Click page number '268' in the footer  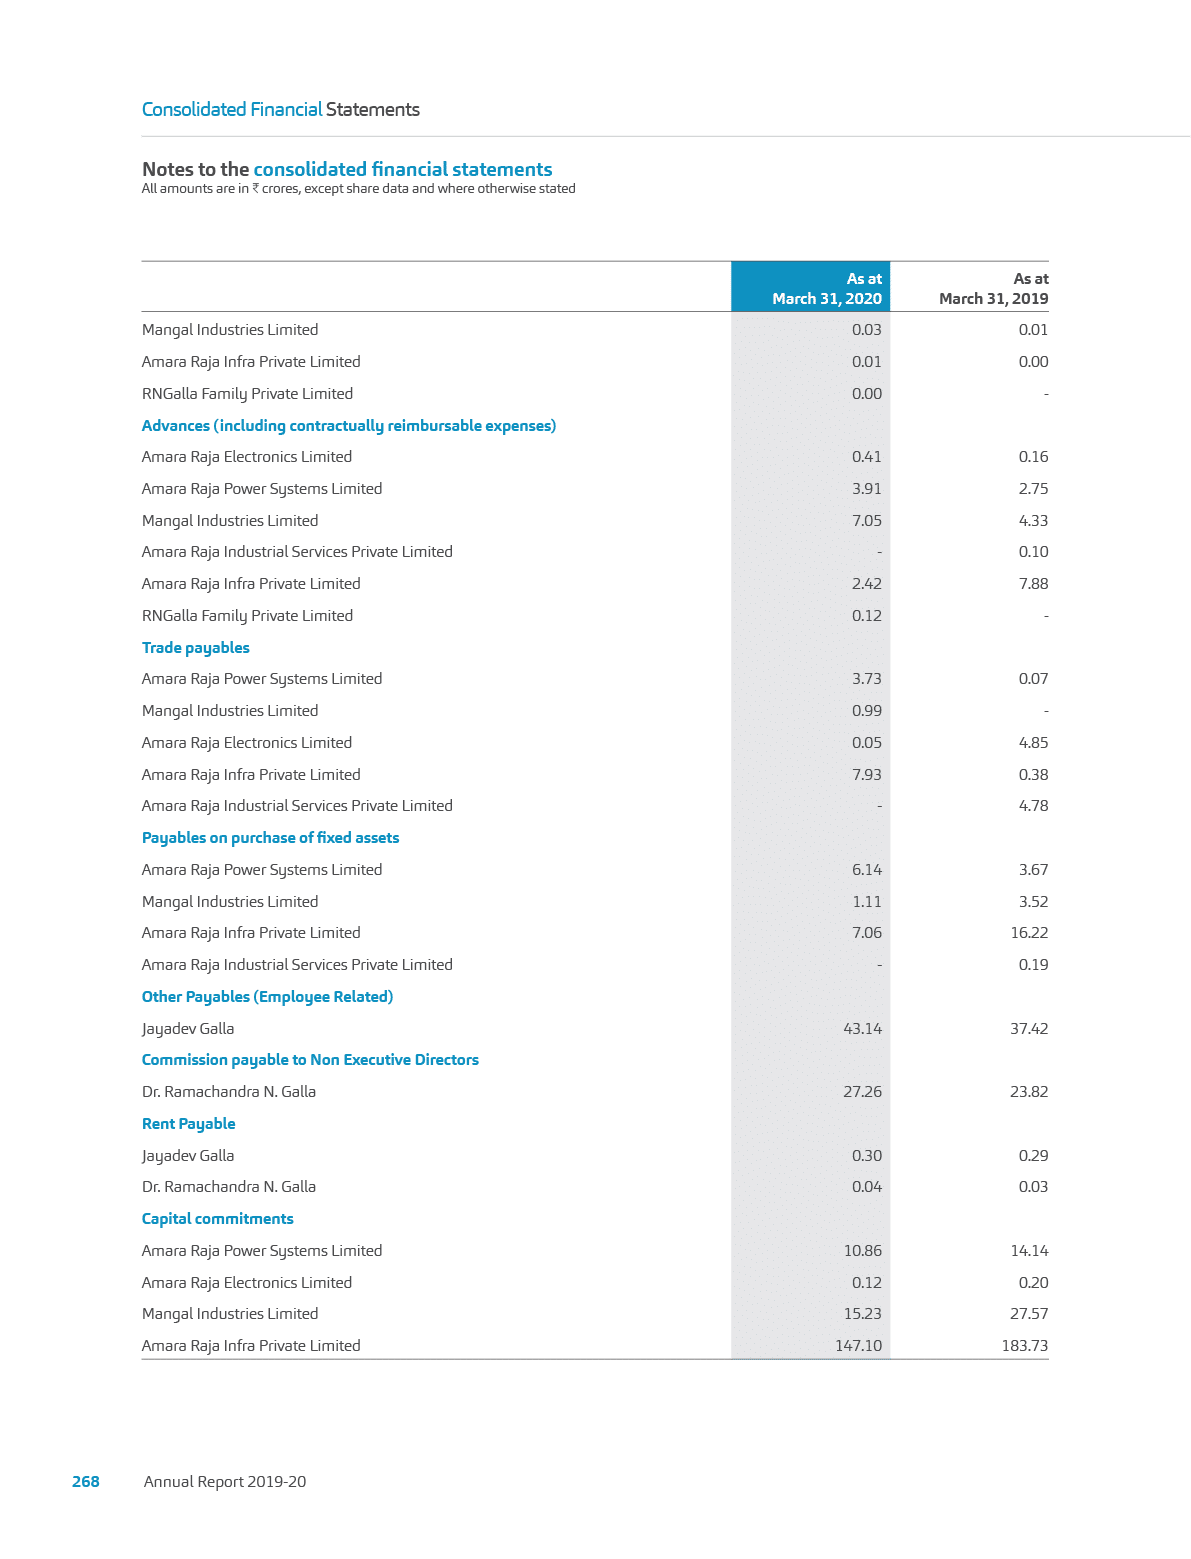(86, 1482)
